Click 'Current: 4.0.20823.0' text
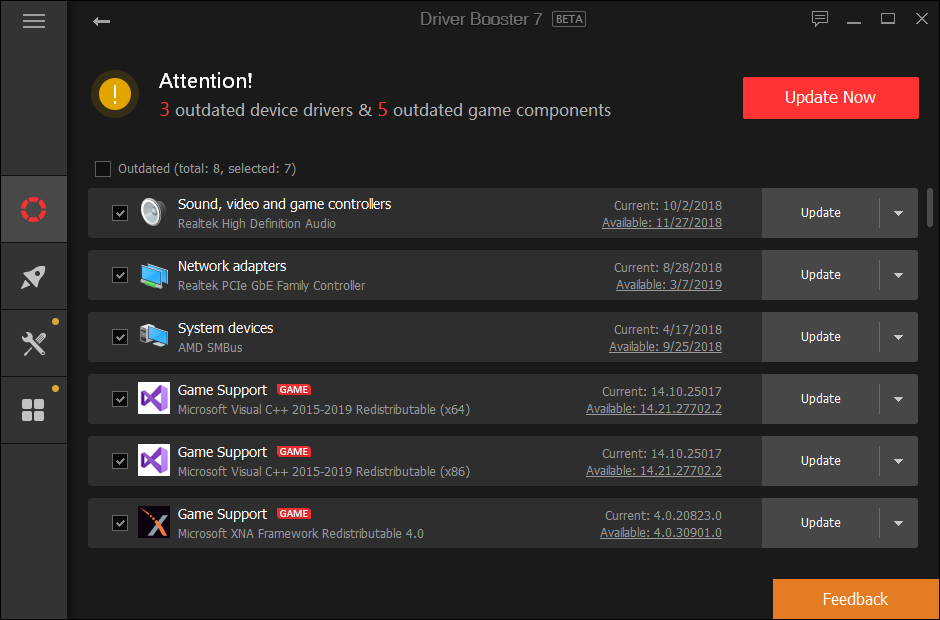940x620 pixels. pyautogui.click(x=663, y=516)
